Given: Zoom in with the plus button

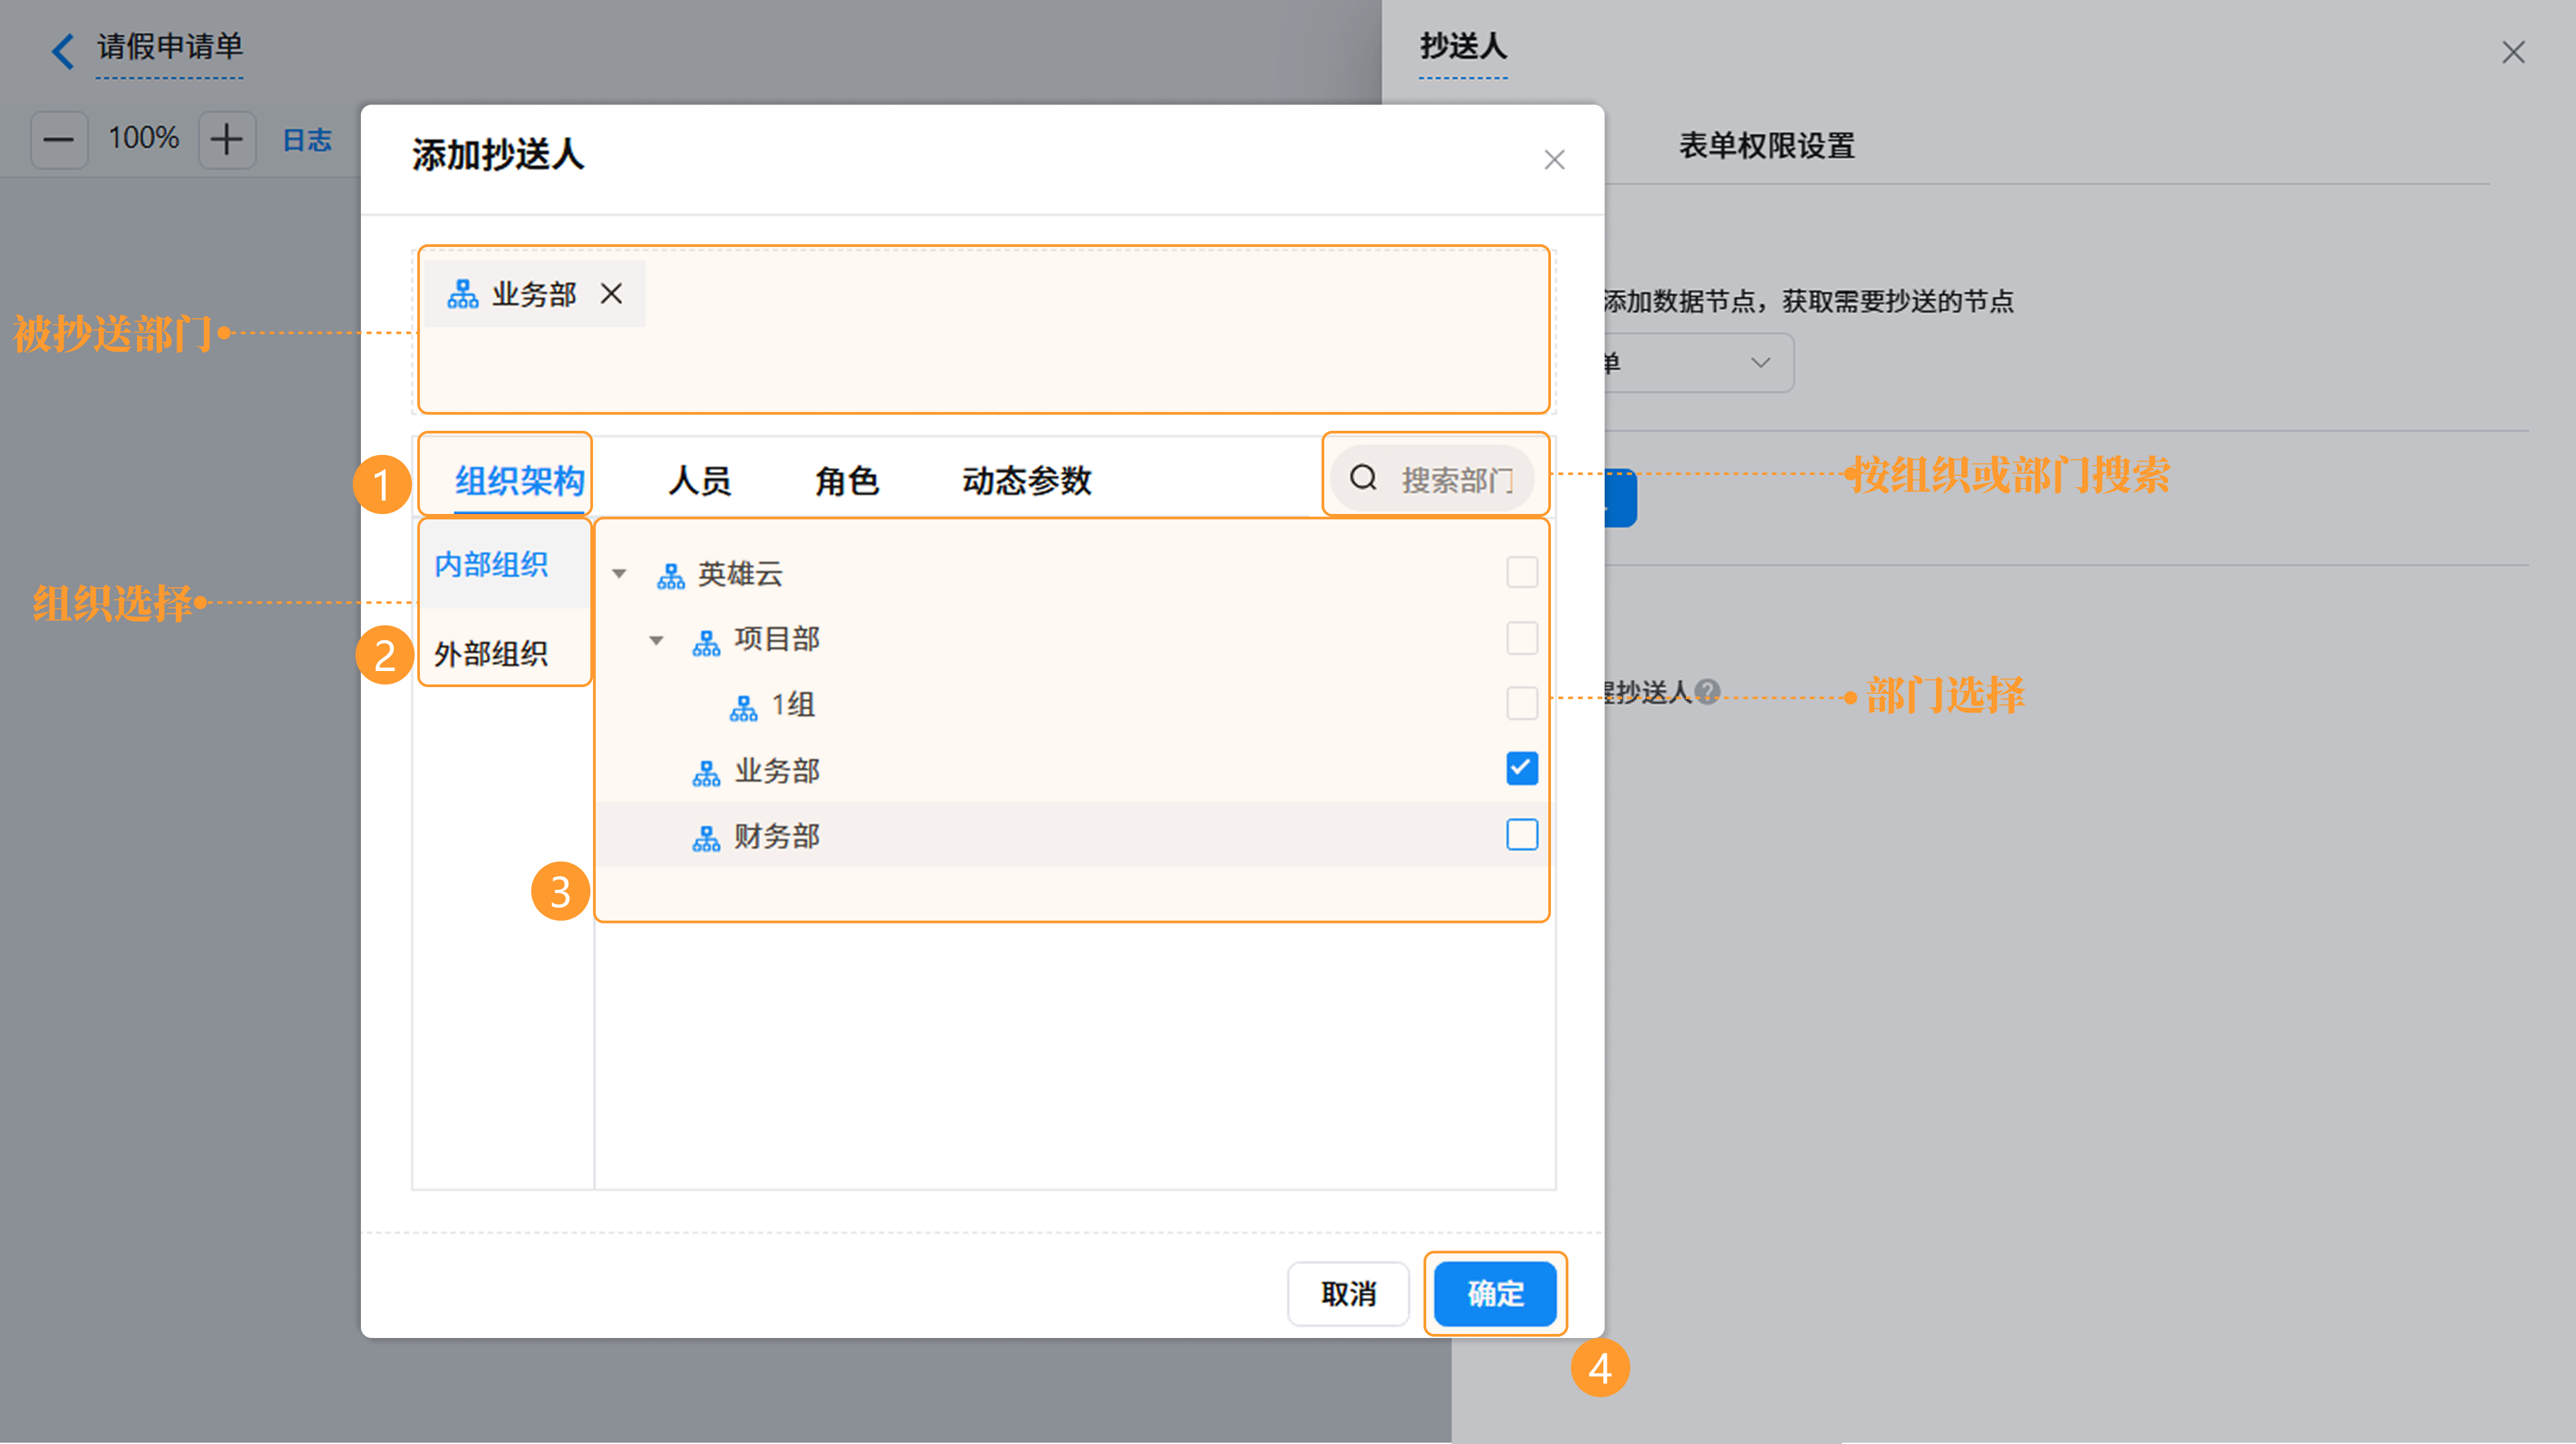Looking at the screenshot, I should click(227, 139).
